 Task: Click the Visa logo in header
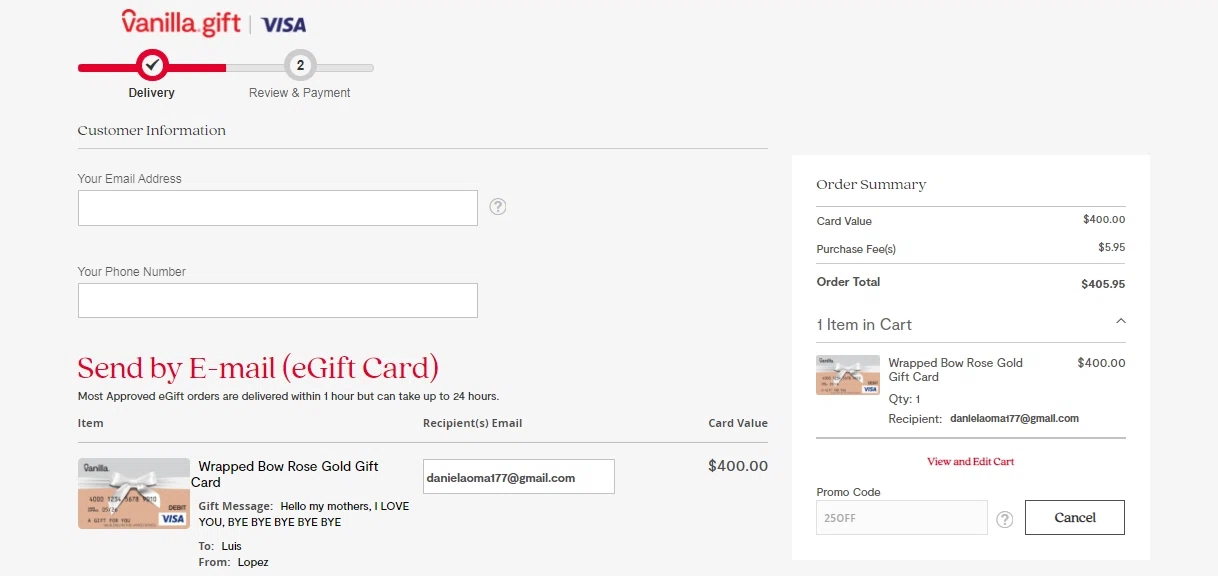click(284, 25)
